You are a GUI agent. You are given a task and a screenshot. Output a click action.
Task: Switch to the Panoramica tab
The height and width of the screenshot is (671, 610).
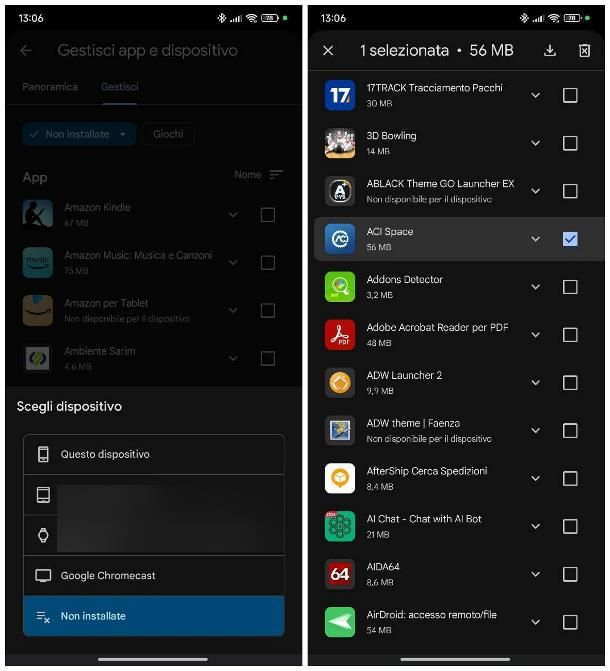click(50, 87)
